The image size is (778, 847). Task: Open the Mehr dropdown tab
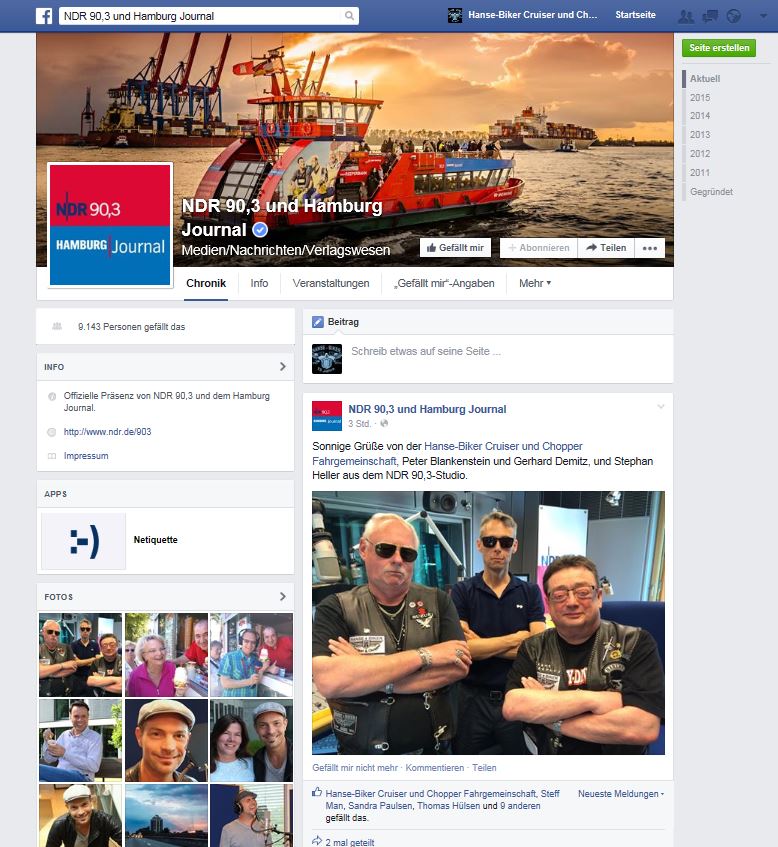(x=535, y=283)
